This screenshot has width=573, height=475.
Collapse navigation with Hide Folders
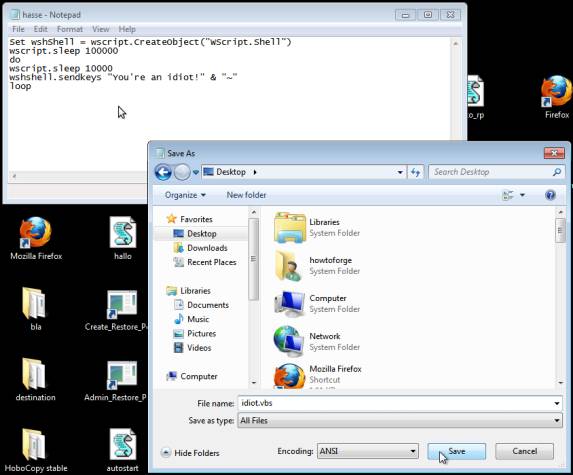190,453
